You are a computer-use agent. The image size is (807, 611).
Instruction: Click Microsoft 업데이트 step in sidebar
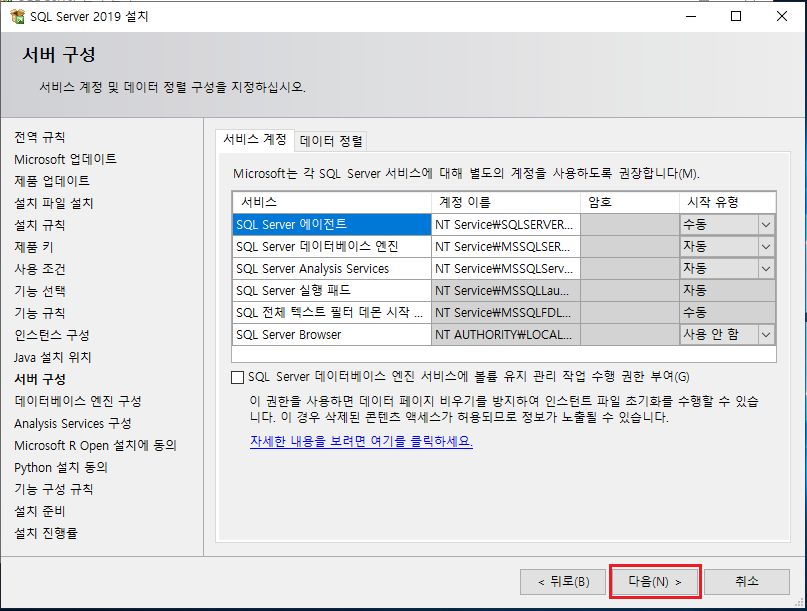65,160
